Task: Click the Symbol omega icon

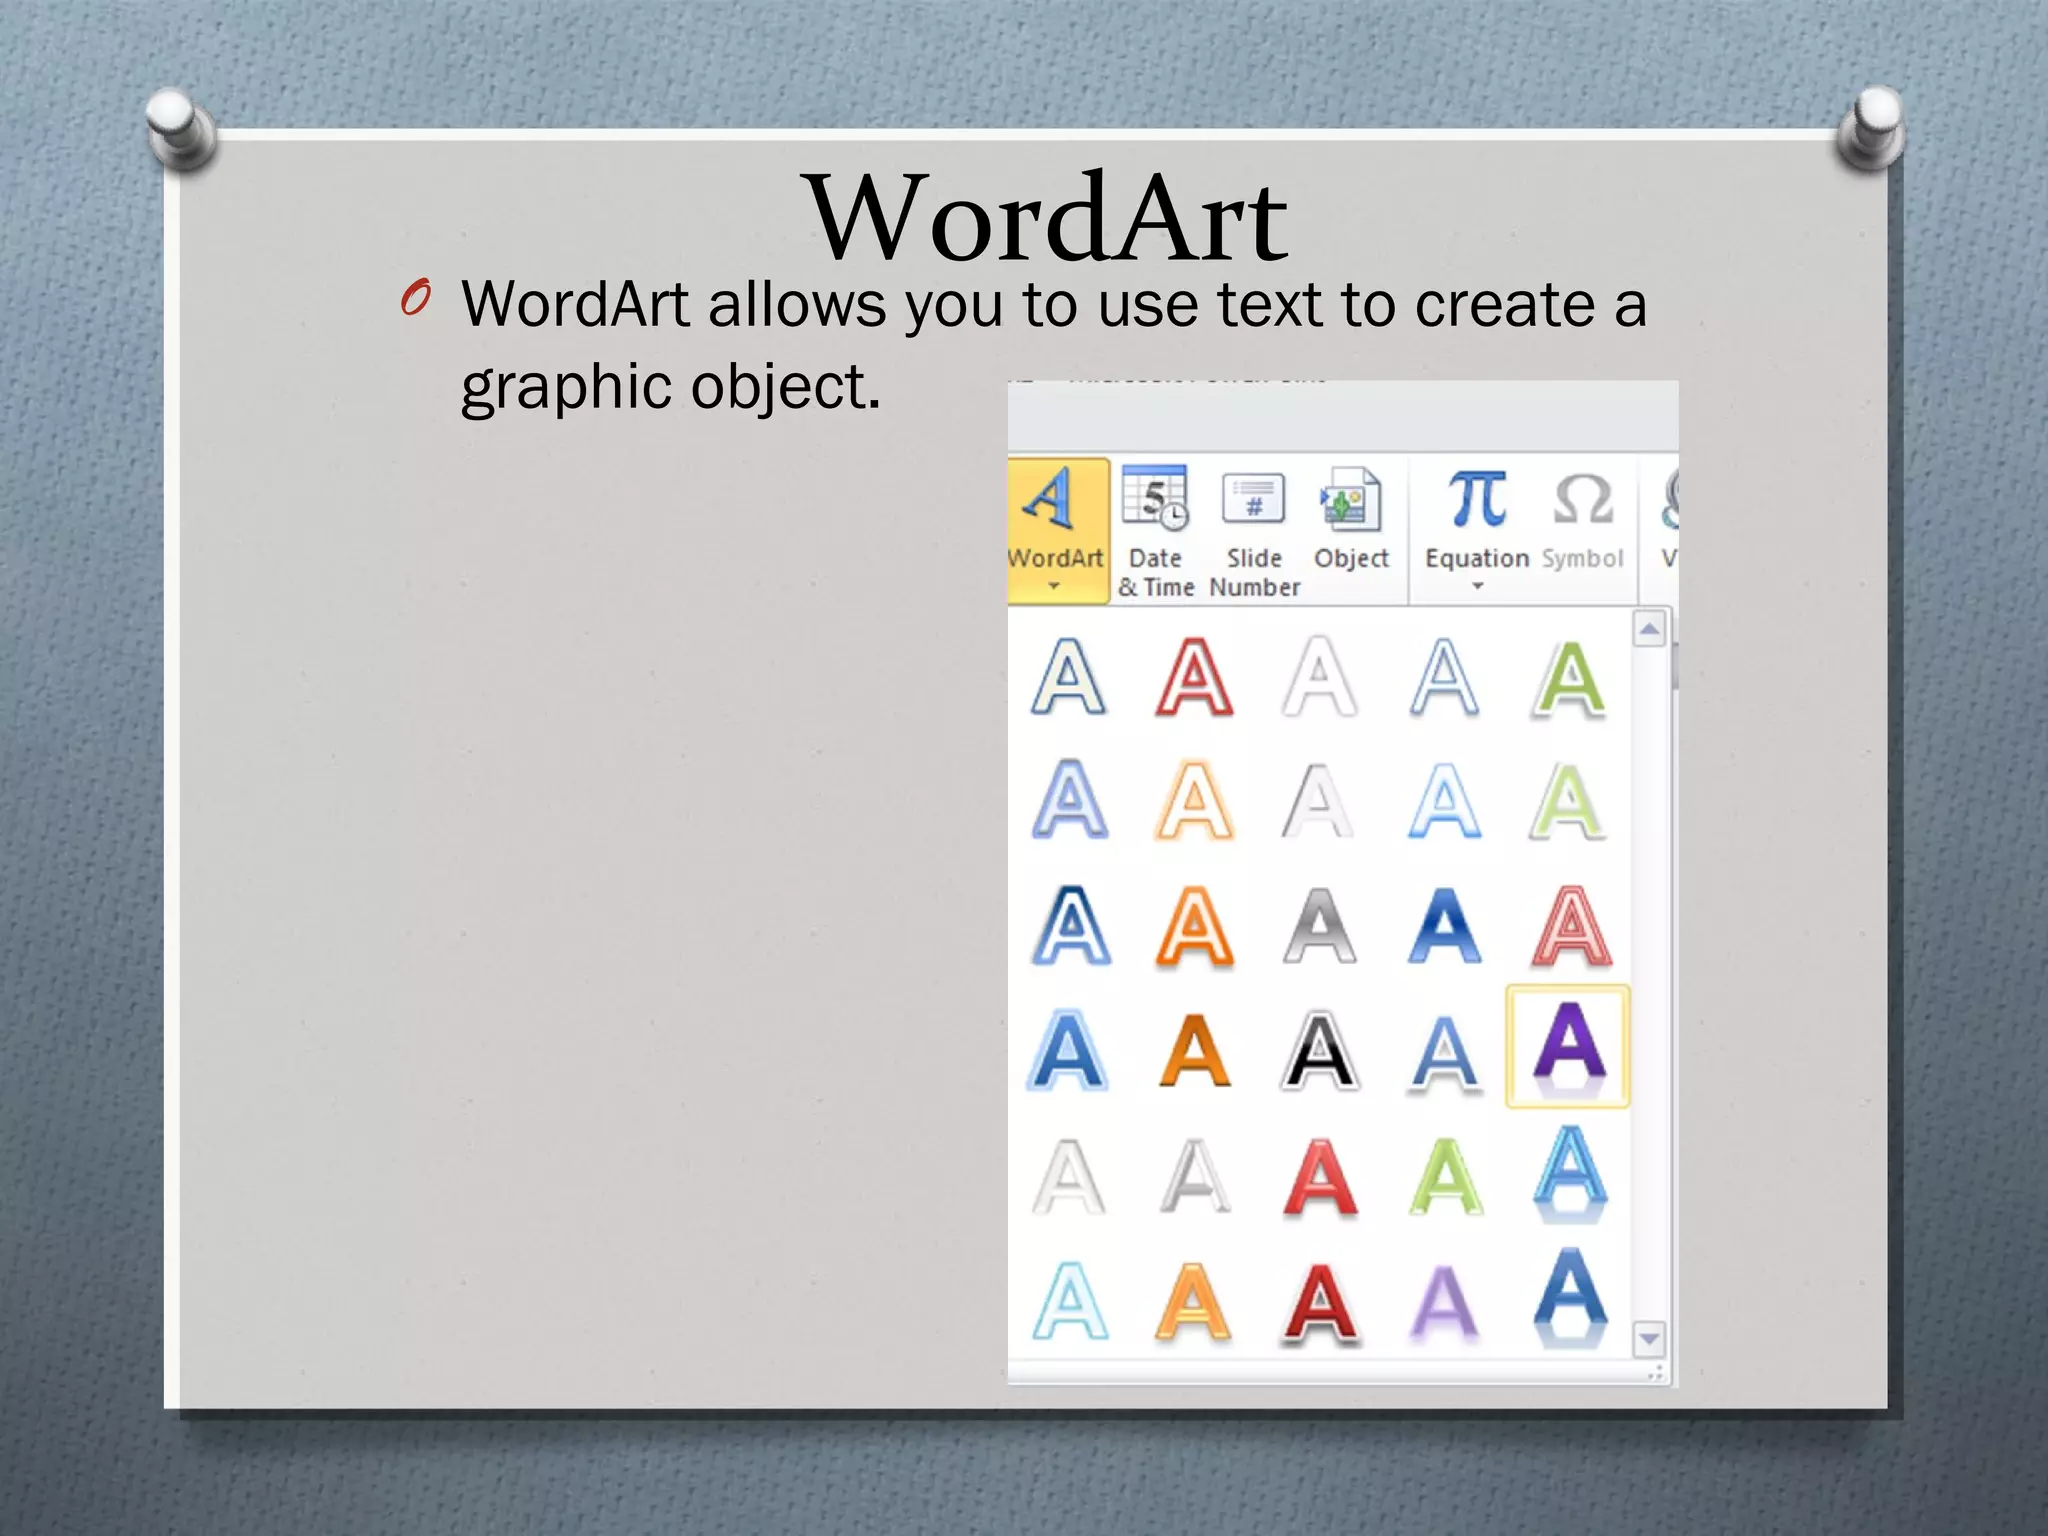Action: point(1582,500)
